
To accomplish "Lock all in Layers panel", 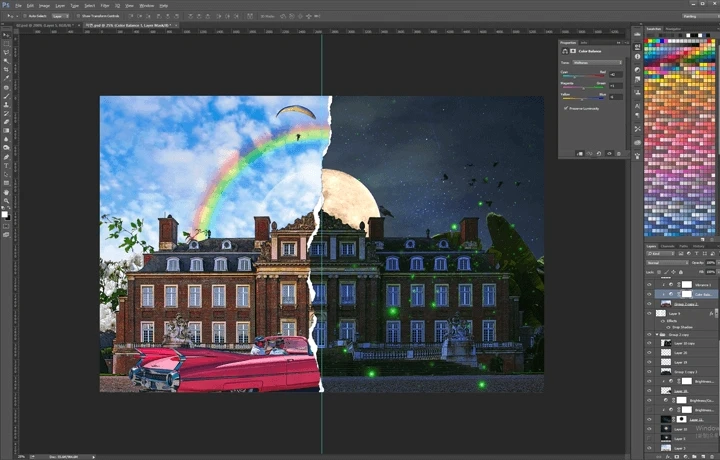I will click(x=681, y=272).
